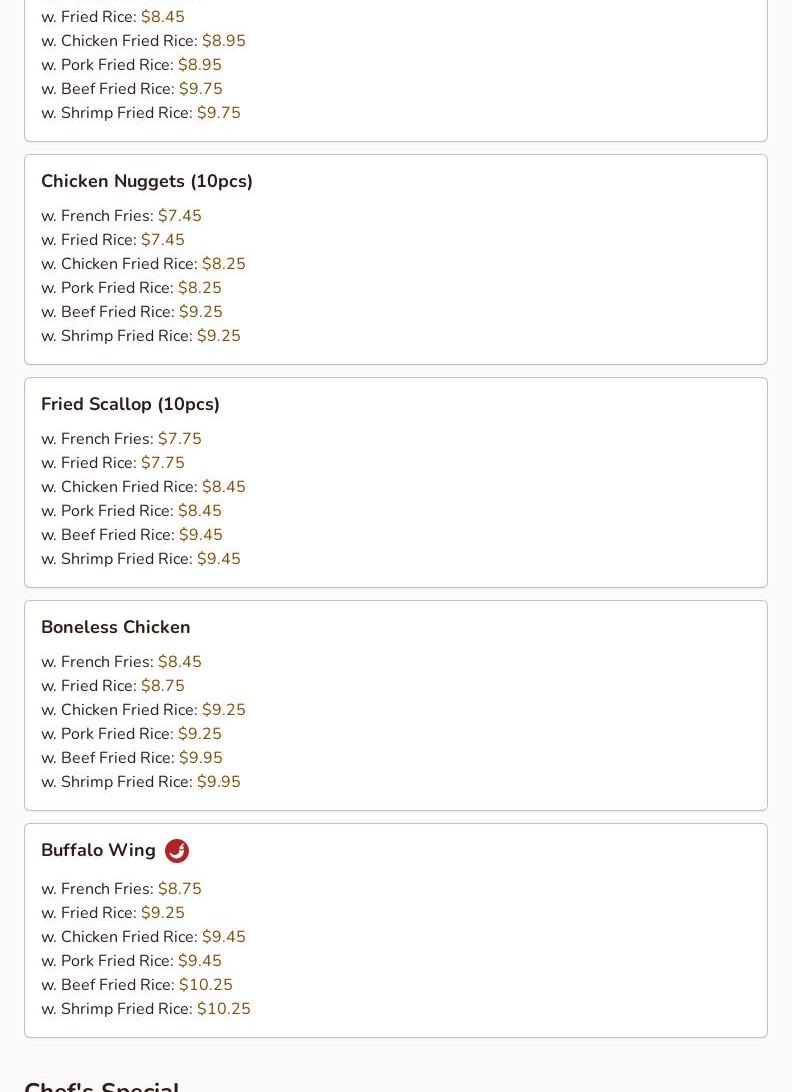
Task: Select Fried Scallop w. French Fries $7.75
Action: (x=121, y=439)
